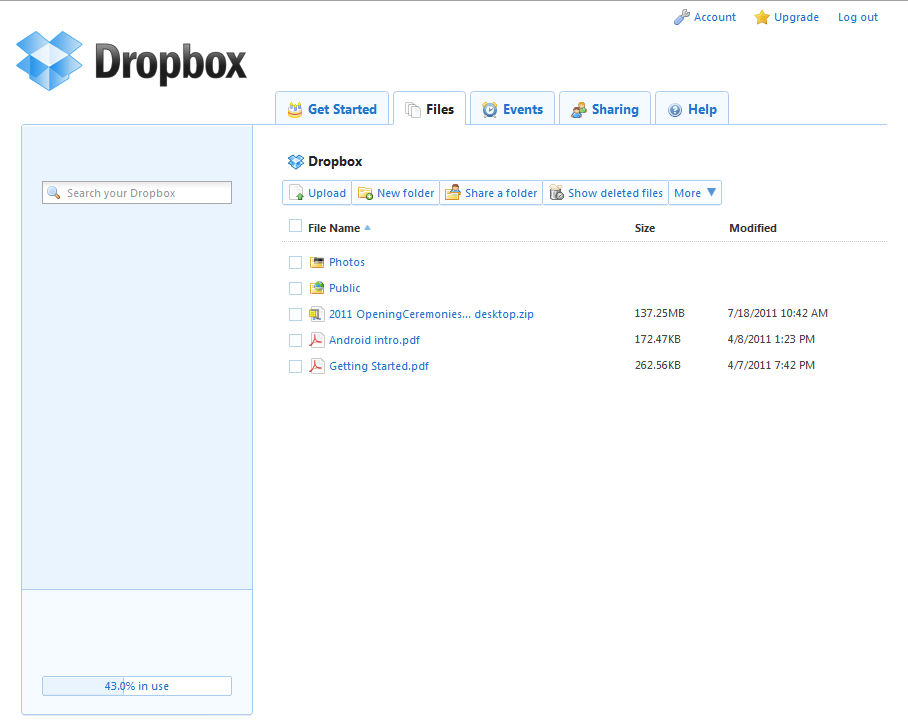Open Getting Started.pdf file link
The width and height of the screenshot is (908, 724).
[x=379, y=366]
